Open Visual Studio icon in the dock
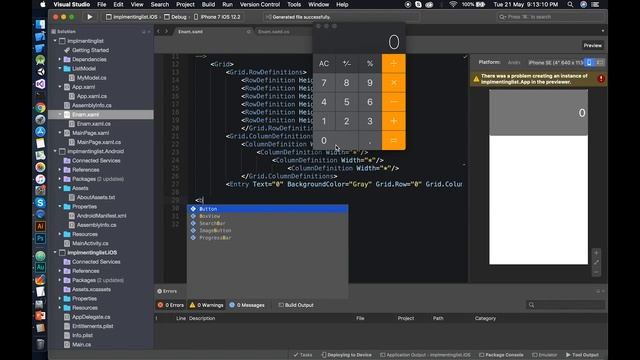640x360 pixels. pos(40,84)
